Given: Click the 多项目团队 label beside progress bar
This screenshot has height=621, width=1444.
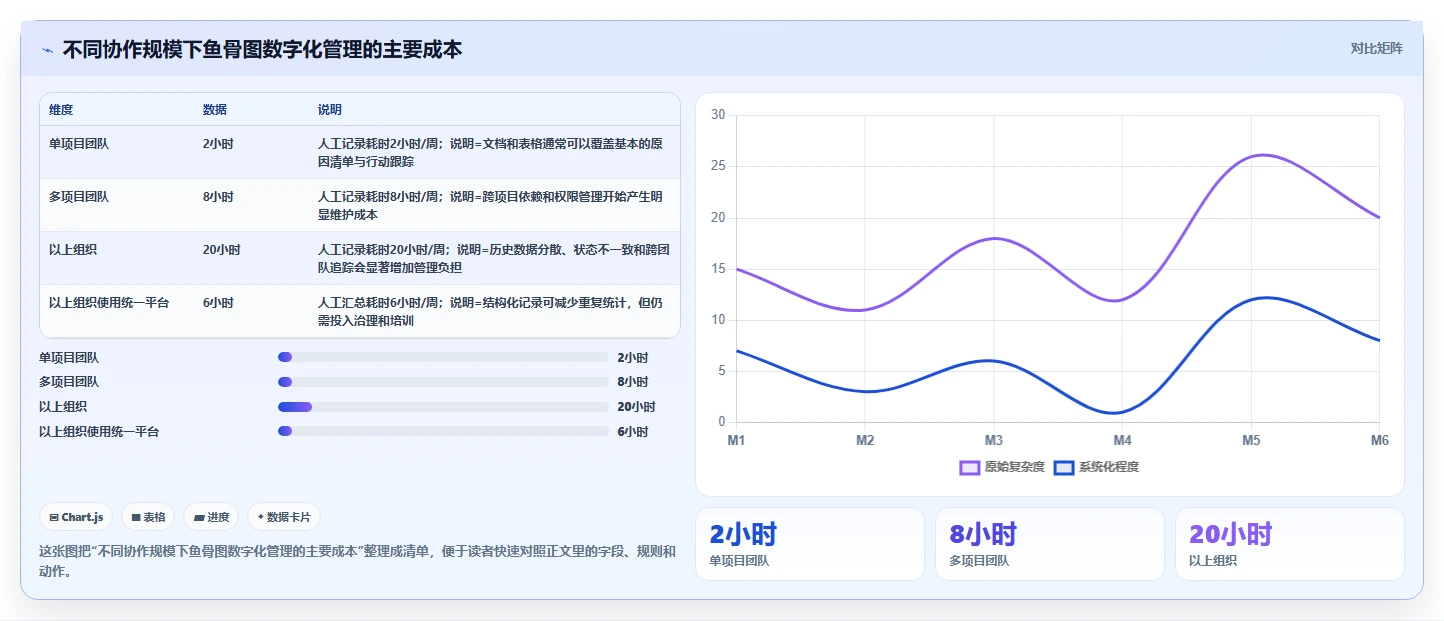Looking at the screenshot, I should pos(69,382).
